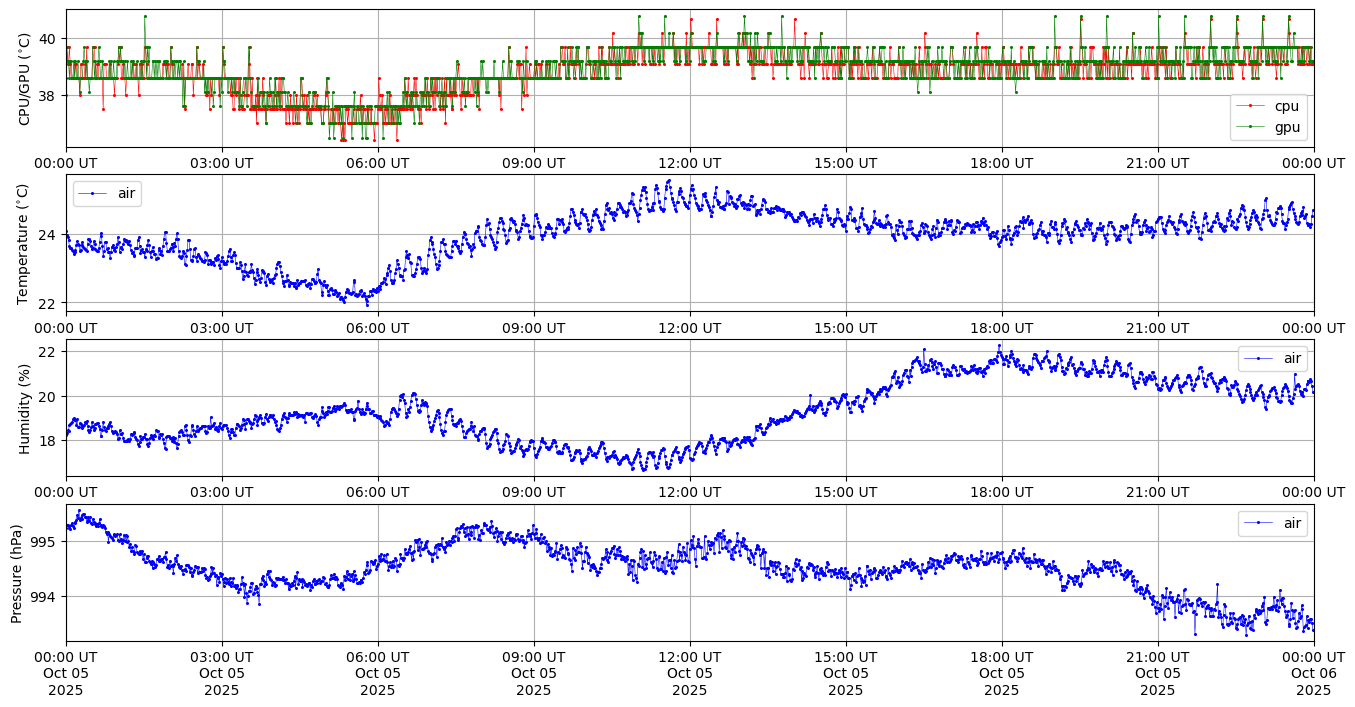Image resolution: width=1355 pixels, height=707 pixels.
Task: Select the air legend in the Pressure plot
Action: pos(1292,523)
